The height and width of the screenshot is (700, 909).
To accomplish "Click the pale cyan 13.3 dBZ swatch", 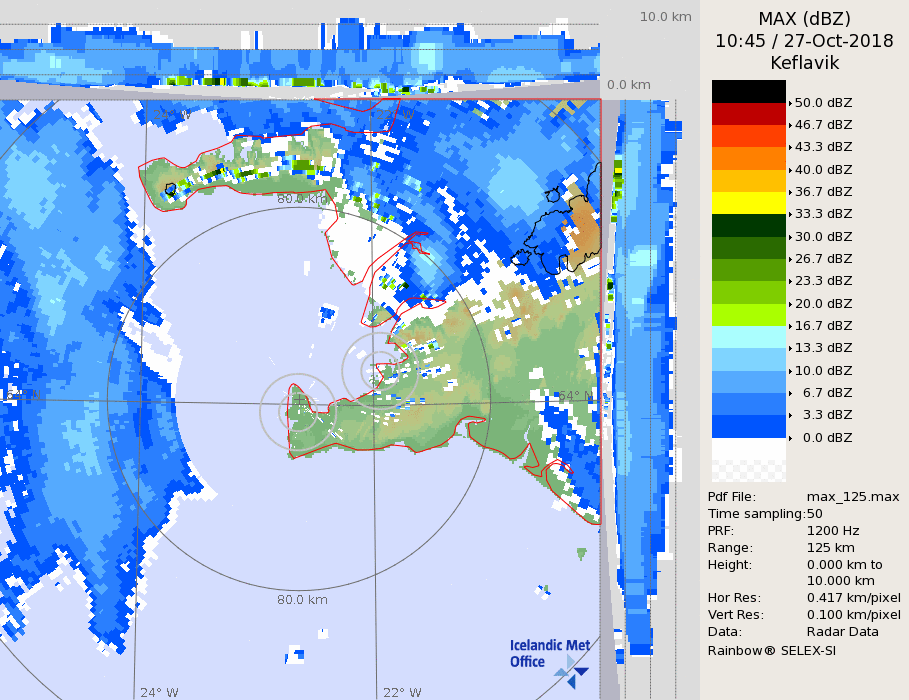I will (x=749, y=337).
